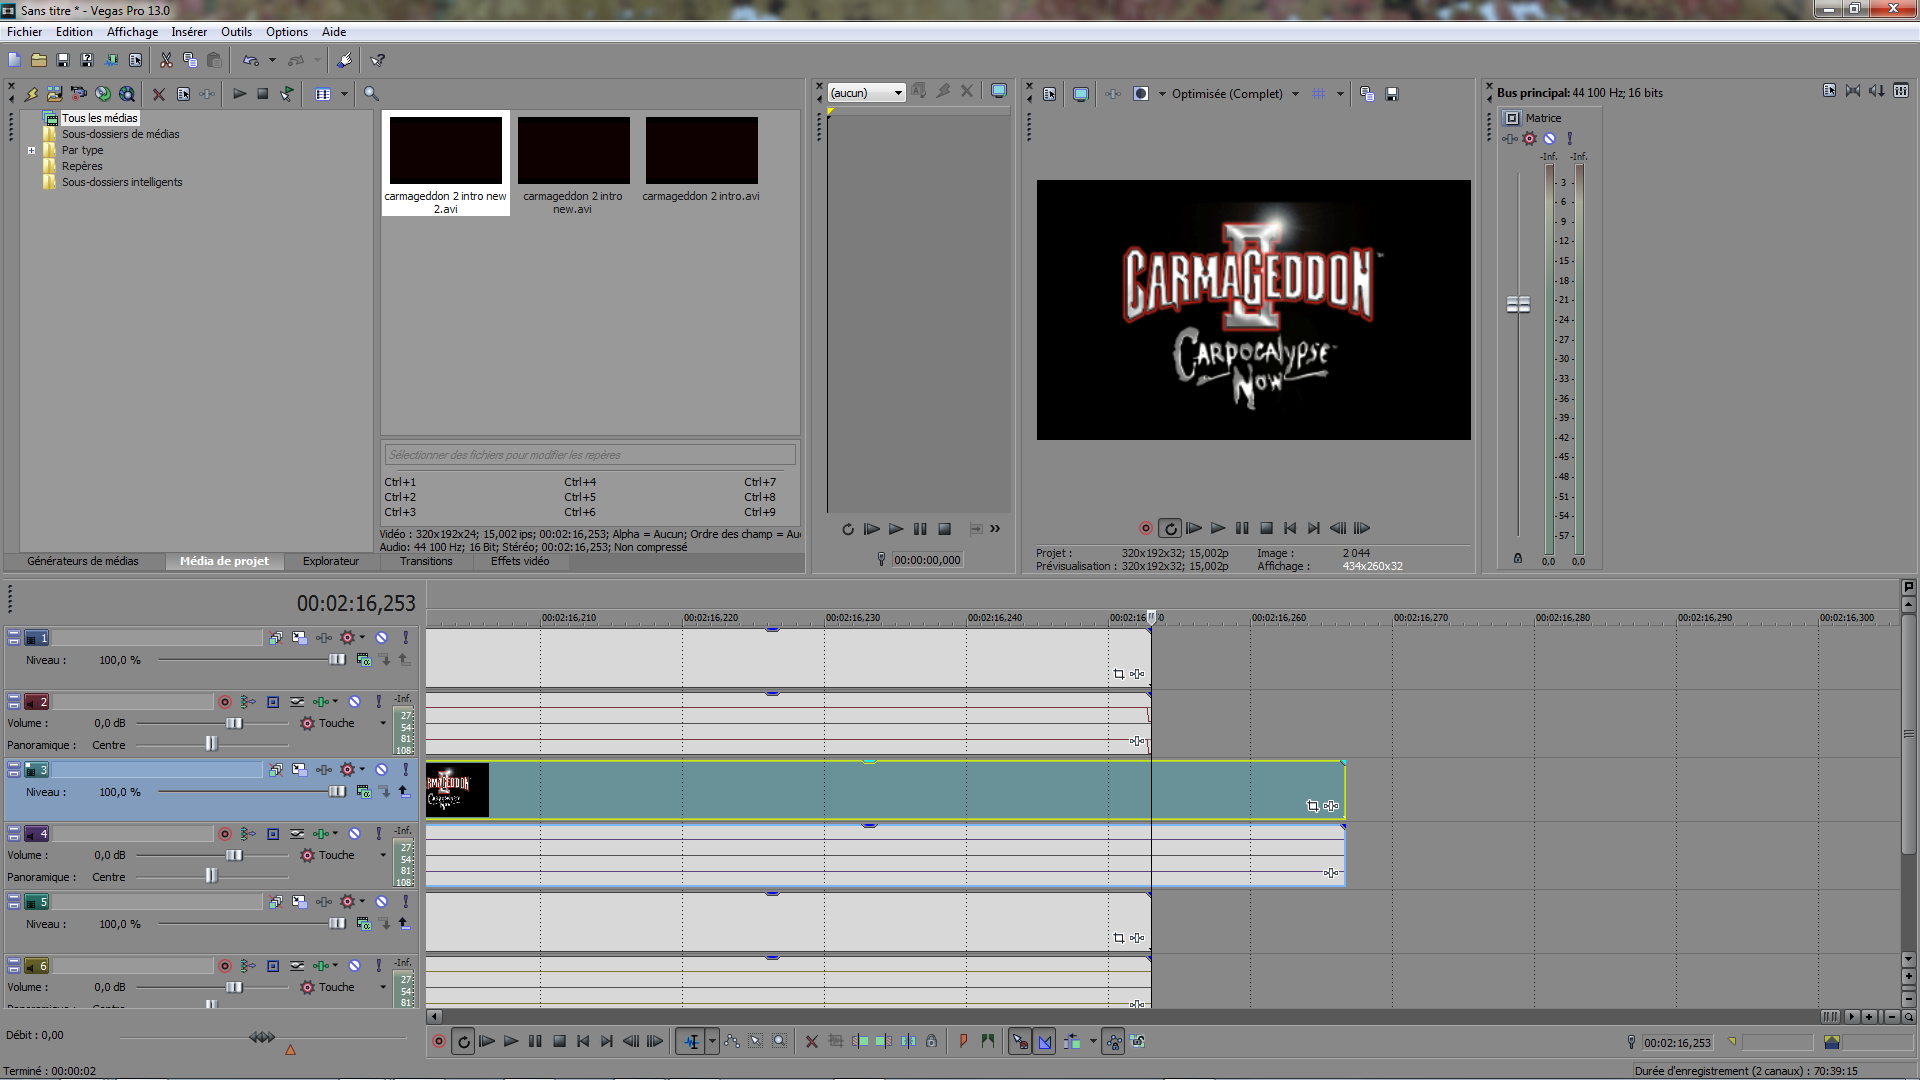Viewport: 1920px width, 1080px height.
Task: Open the automation settings dropdown on track 1
Action: 362,638
